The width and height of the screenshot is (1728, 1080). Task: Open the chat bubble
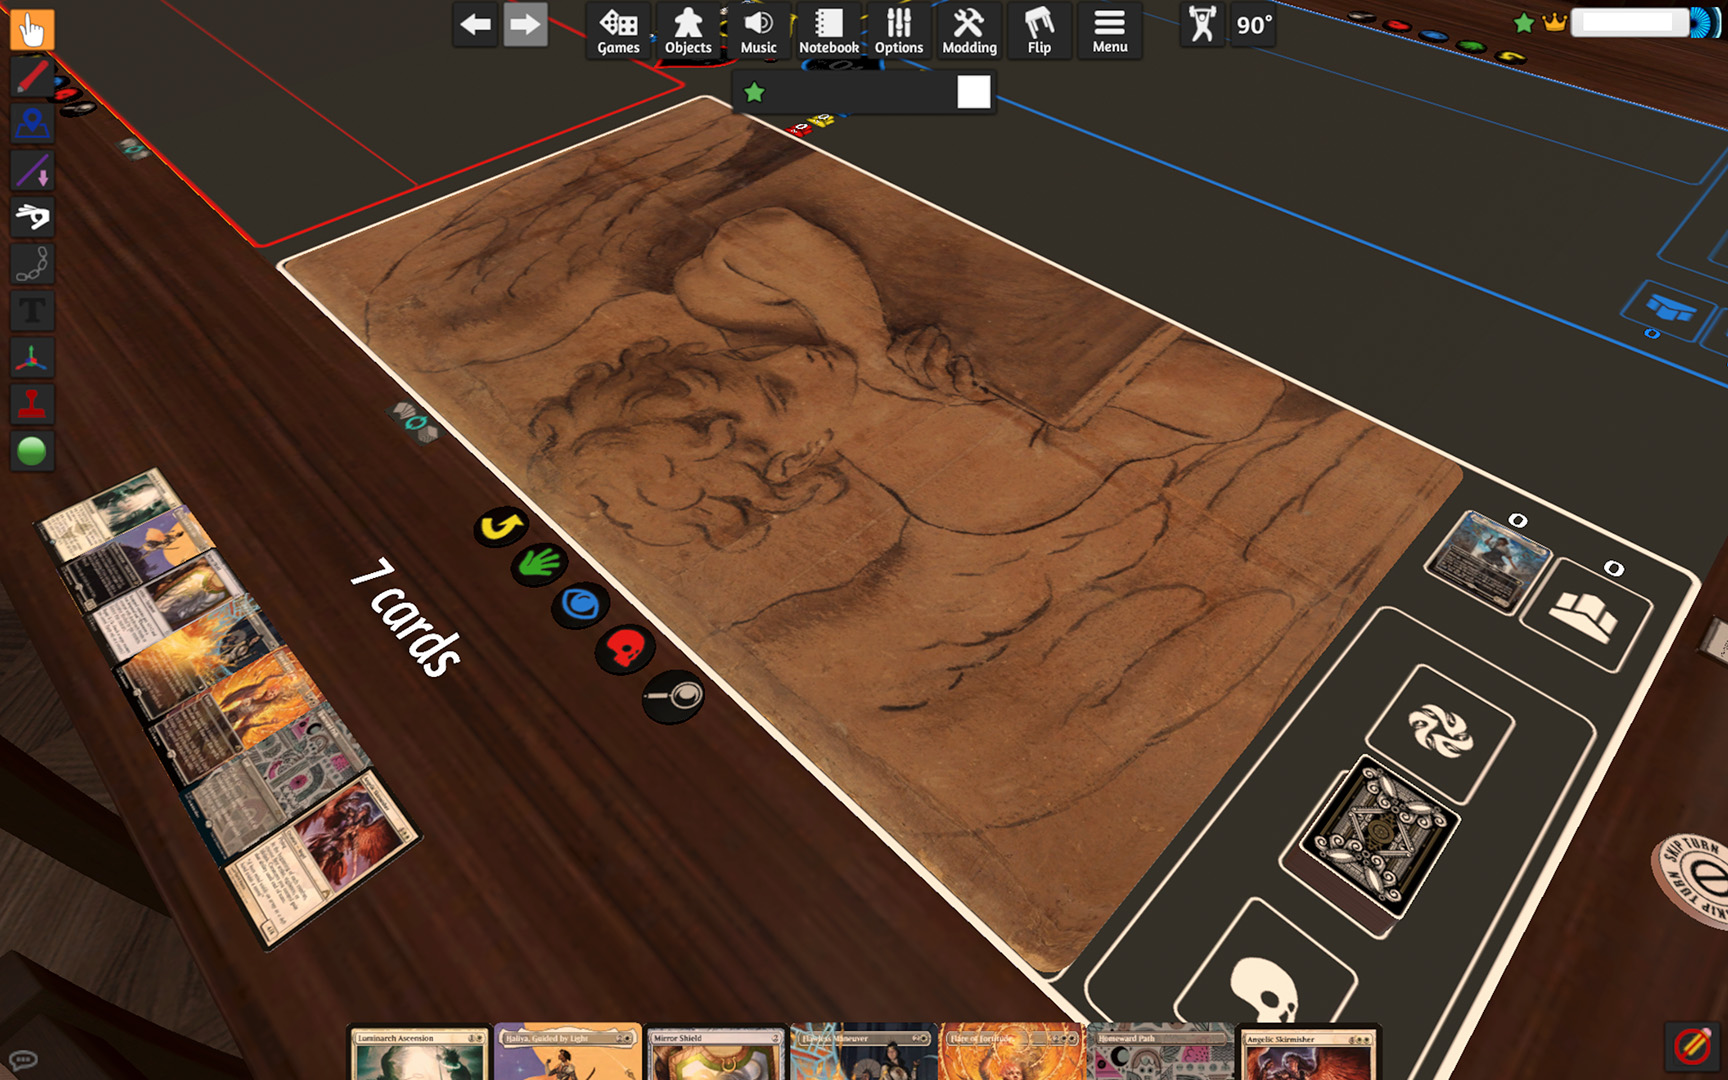(22, 1060)
